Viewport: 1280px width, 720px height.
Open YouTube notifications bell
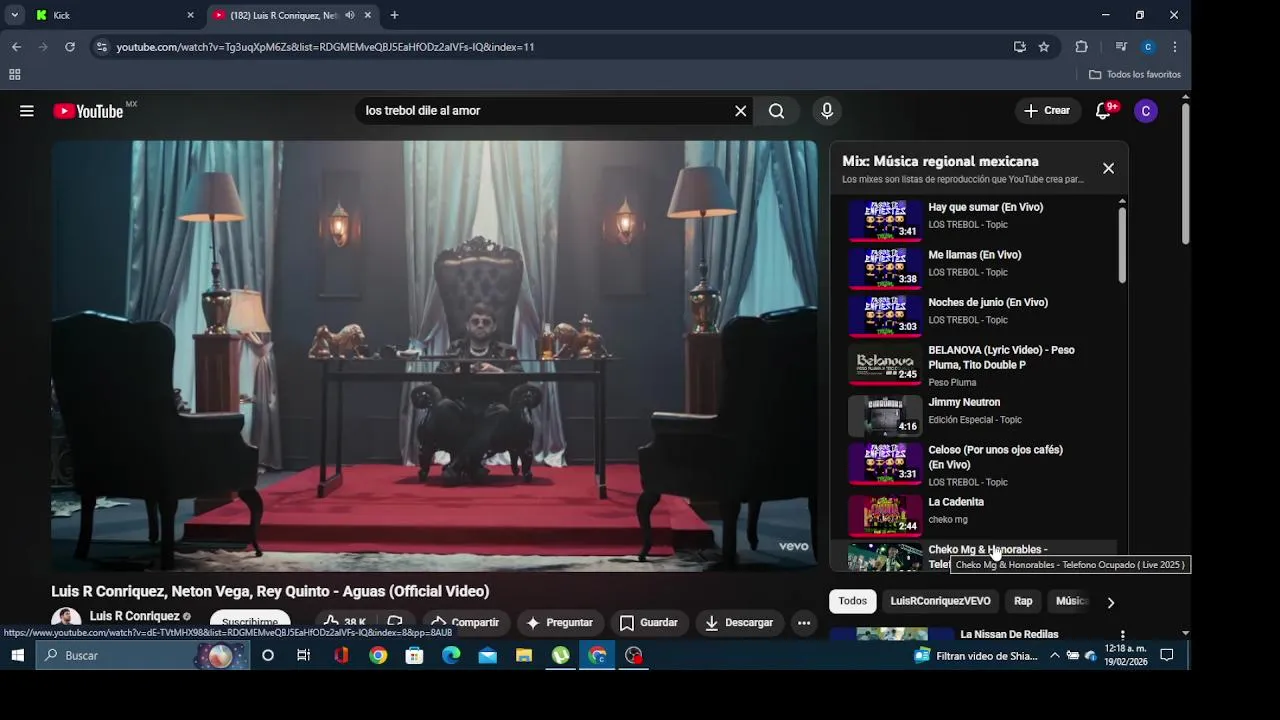(1104, 111)
